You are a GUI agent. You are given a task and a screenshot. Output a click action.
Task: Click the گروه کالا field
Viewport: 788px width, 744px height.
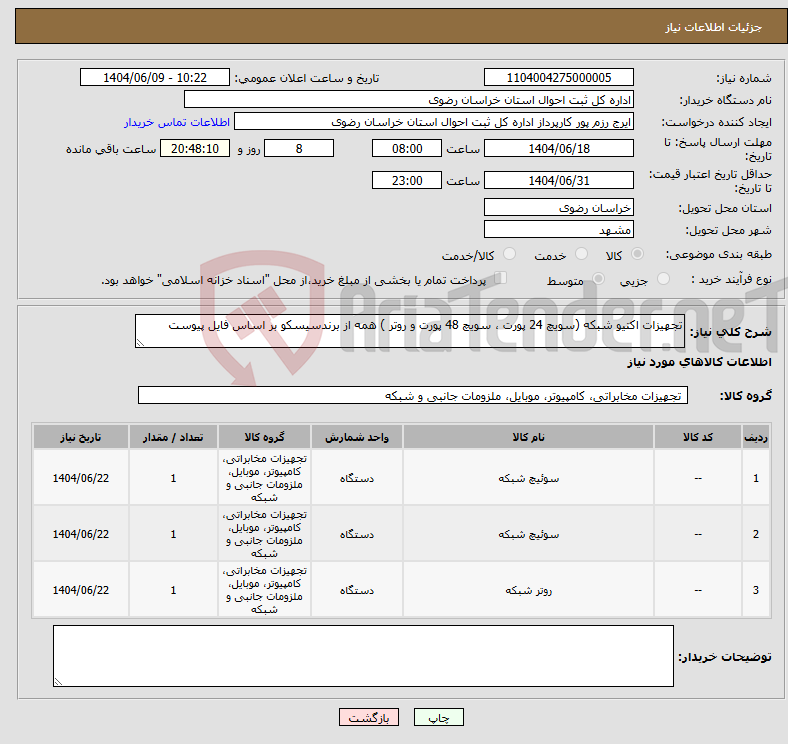coord(410,396)
